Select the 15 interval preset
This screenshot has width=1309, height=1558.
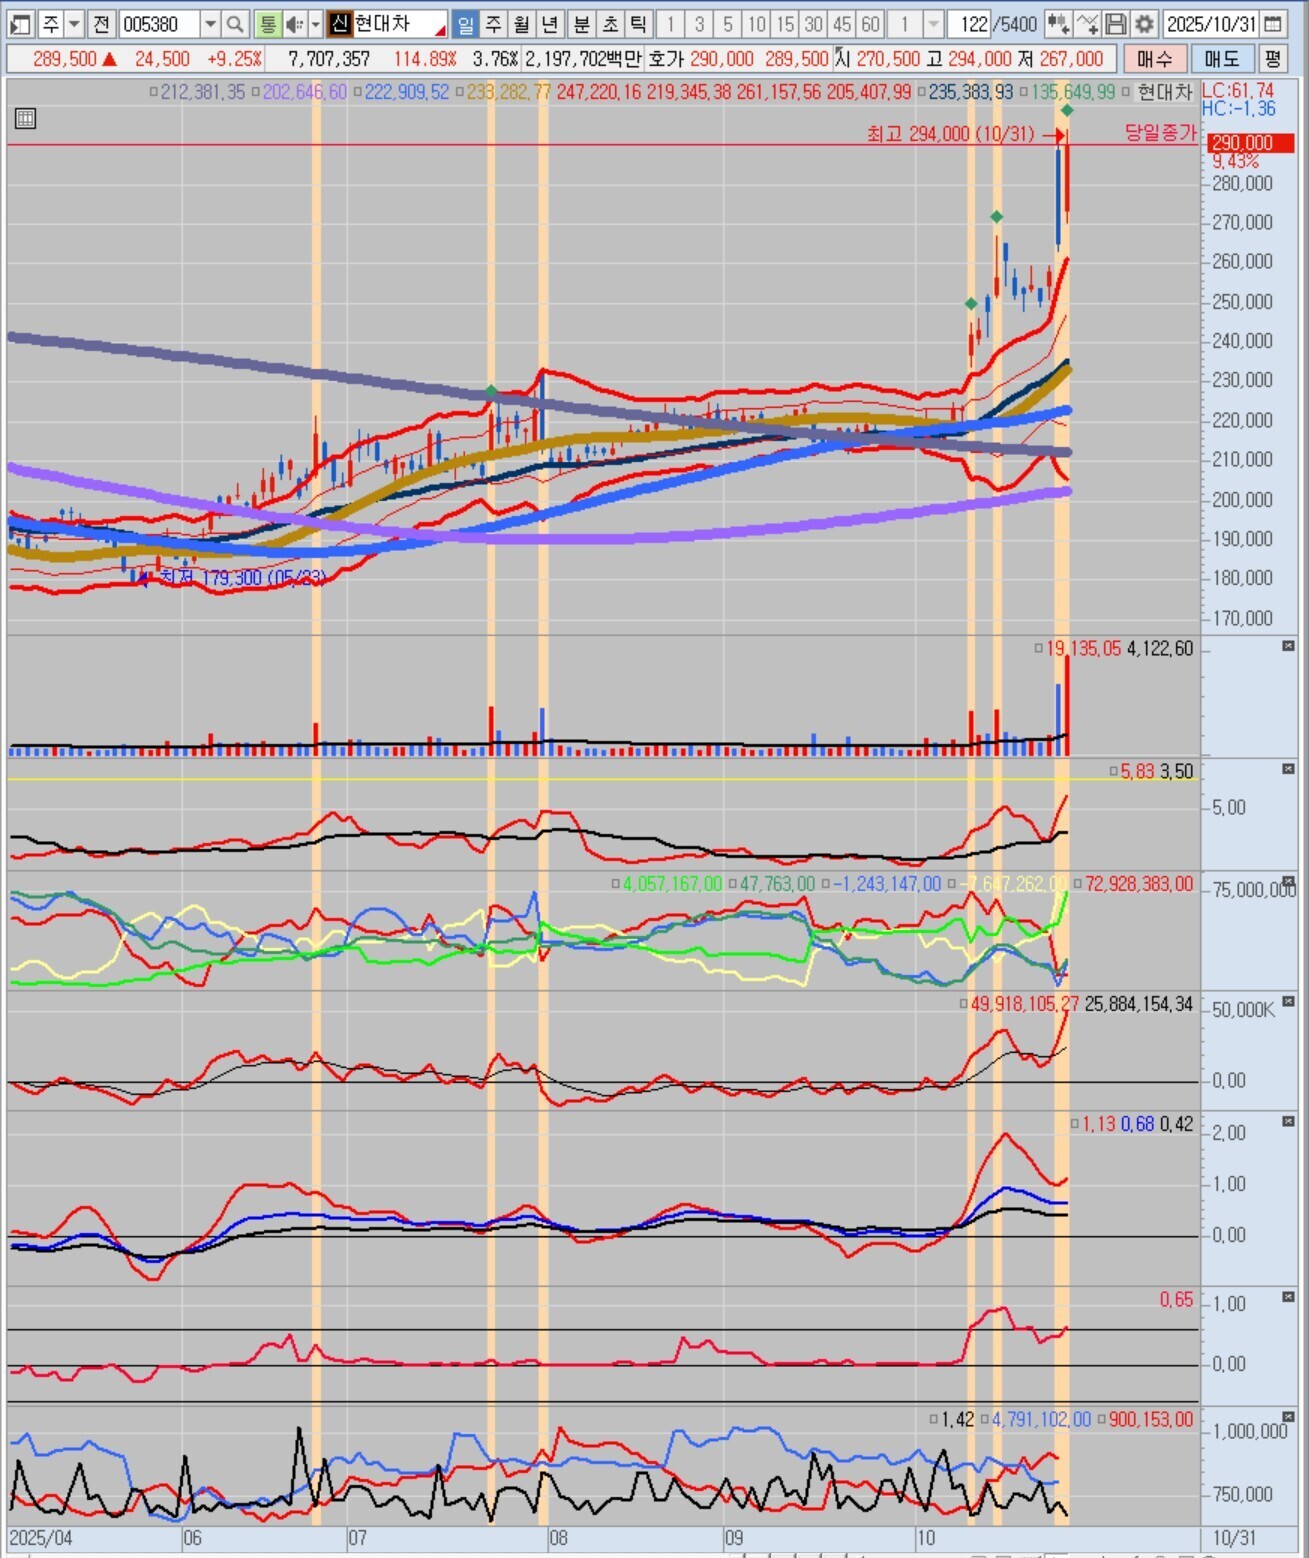coord(786,24)
